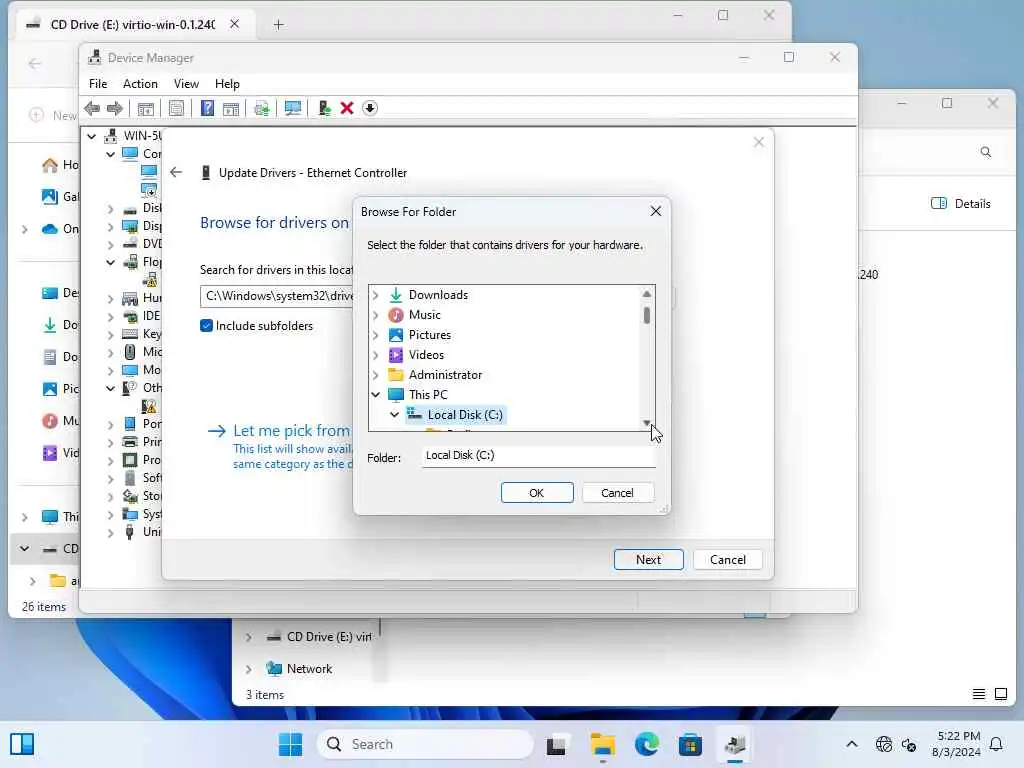Screen dimensions: 1024x768
Task: Open the clock showing 5:22 PM
Action: (x=956, y=744)
